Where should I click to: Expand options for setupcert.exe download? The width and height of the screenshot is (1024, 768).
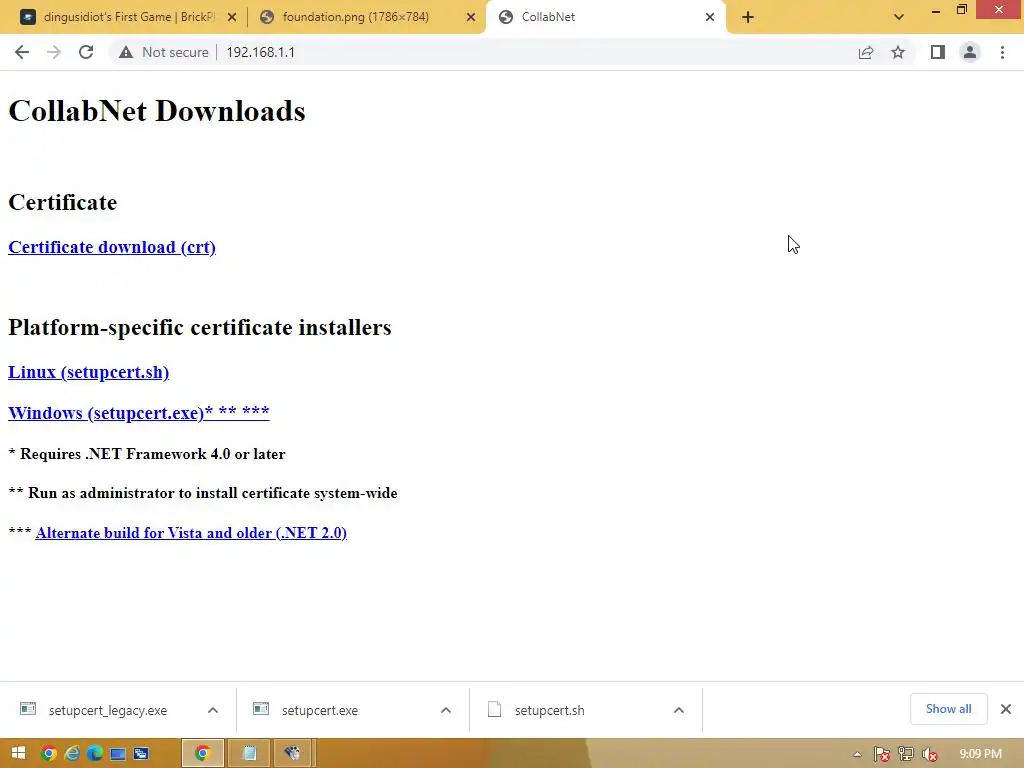click(446, 710)
